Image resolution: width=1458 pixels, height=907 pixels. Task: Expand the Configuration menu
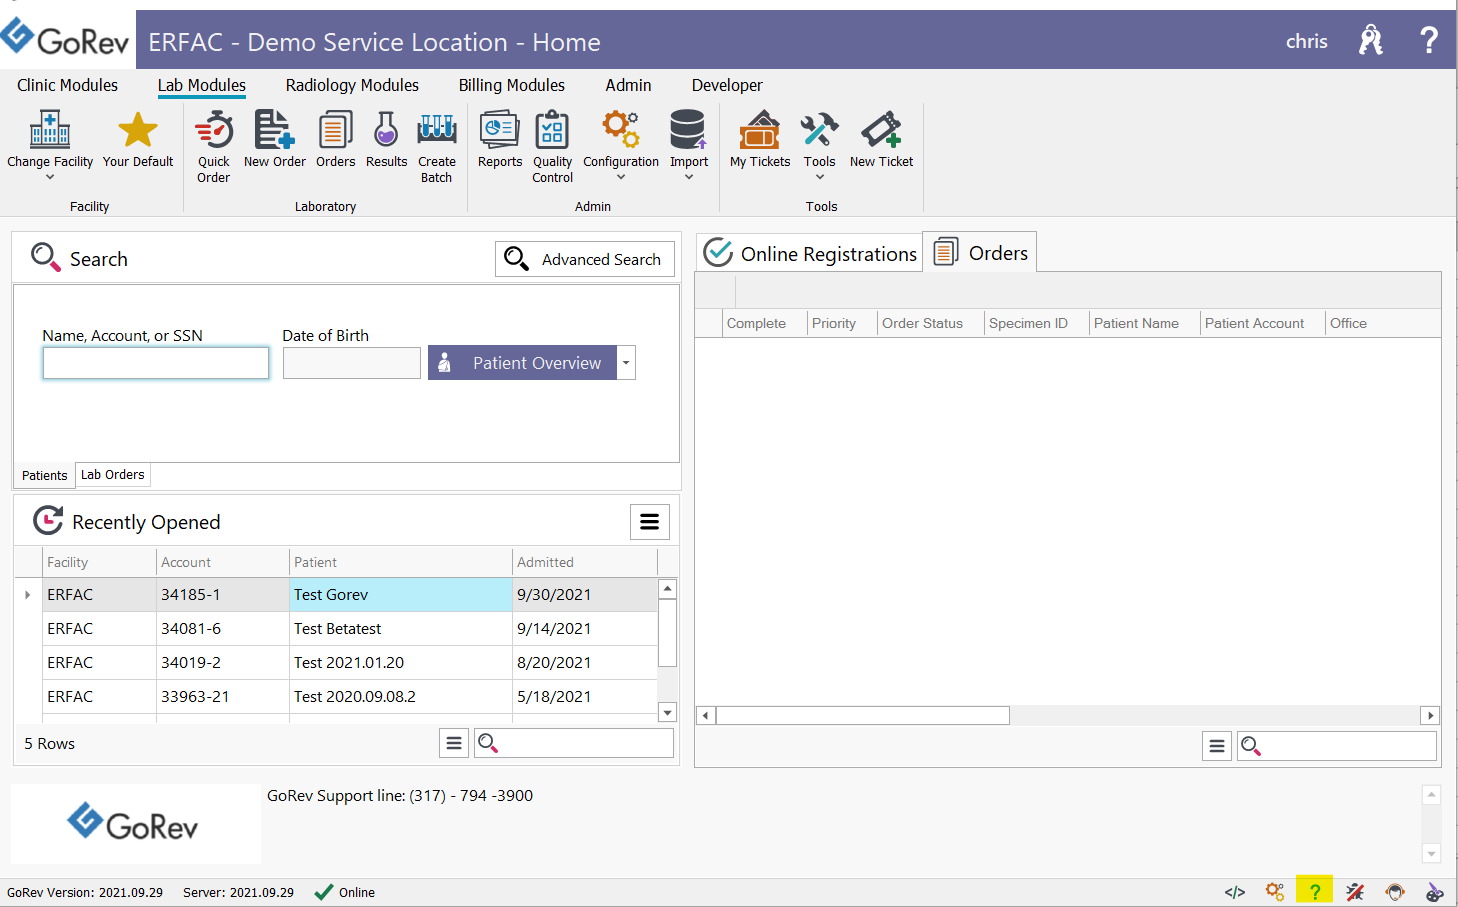[621, 177]
